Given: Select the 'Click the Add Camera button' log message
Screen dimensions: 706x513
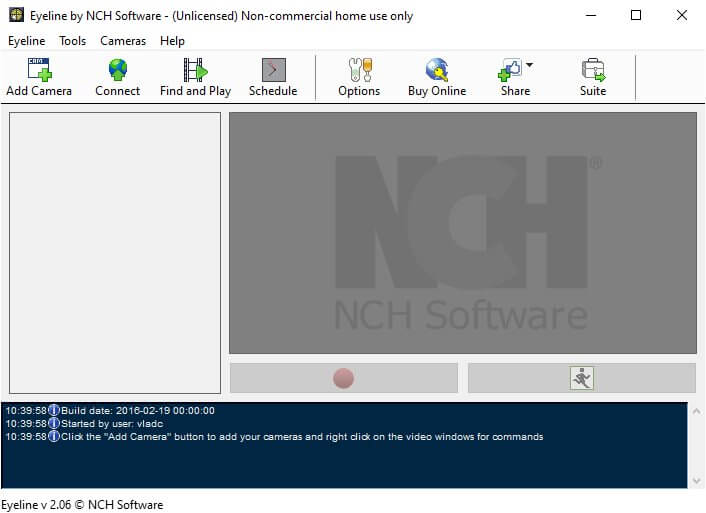Looking at the screenshot, I should [x=274, y=436].
